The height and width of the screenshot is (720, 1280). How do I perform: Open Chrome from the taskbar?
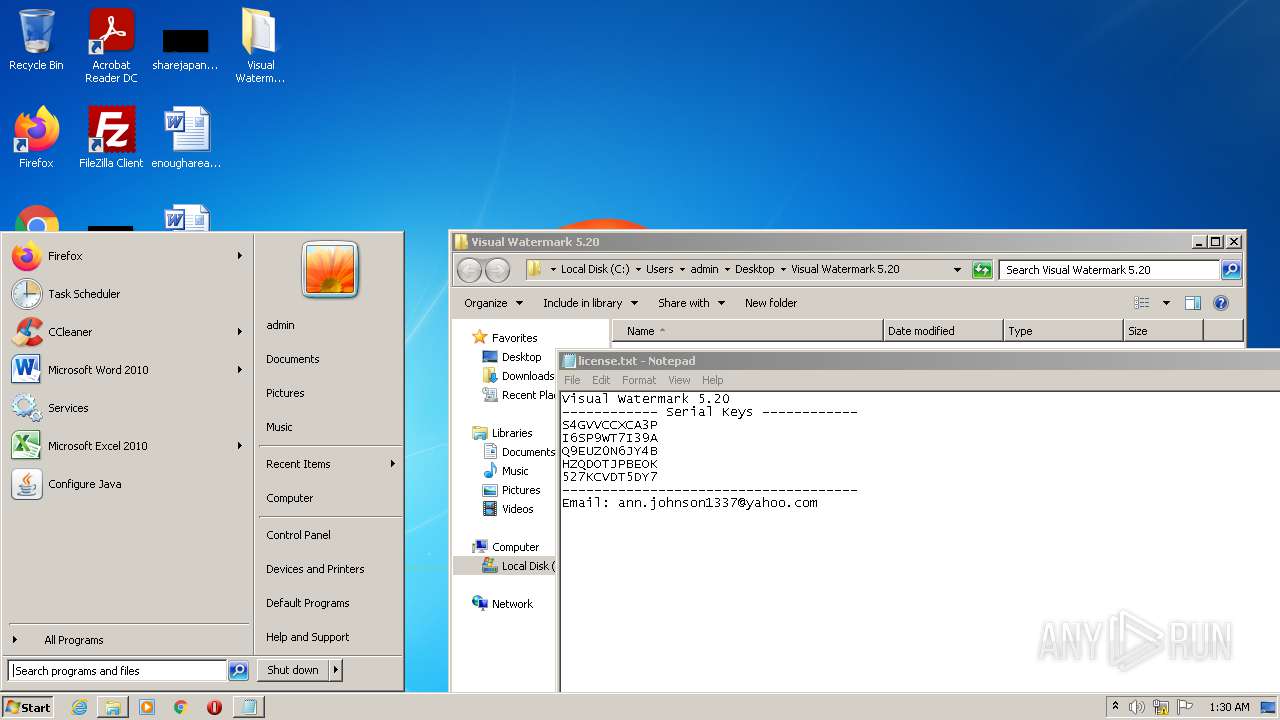tap(181, 707)
